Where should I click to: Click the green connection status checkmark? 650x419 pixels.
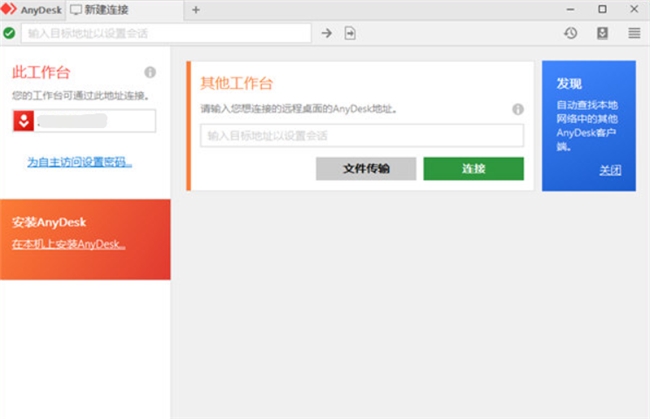[x=9, y=33]
